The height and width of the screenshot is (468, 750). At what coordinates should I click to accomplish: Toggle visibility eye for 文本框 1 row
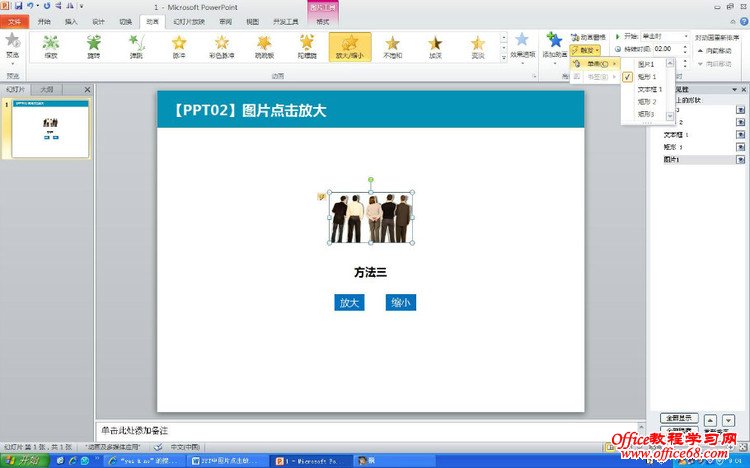[740, 135]
